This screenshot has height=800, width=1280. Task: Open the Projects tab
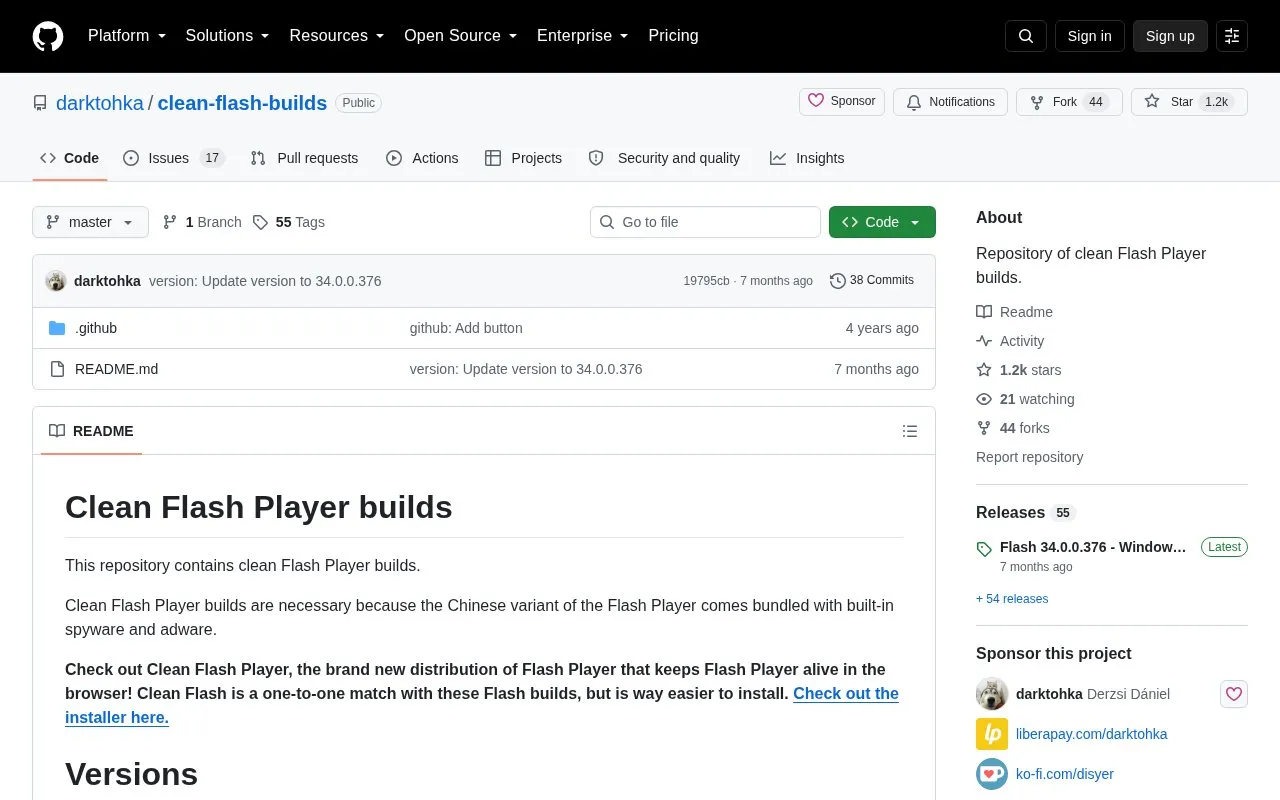coord(523,158)
